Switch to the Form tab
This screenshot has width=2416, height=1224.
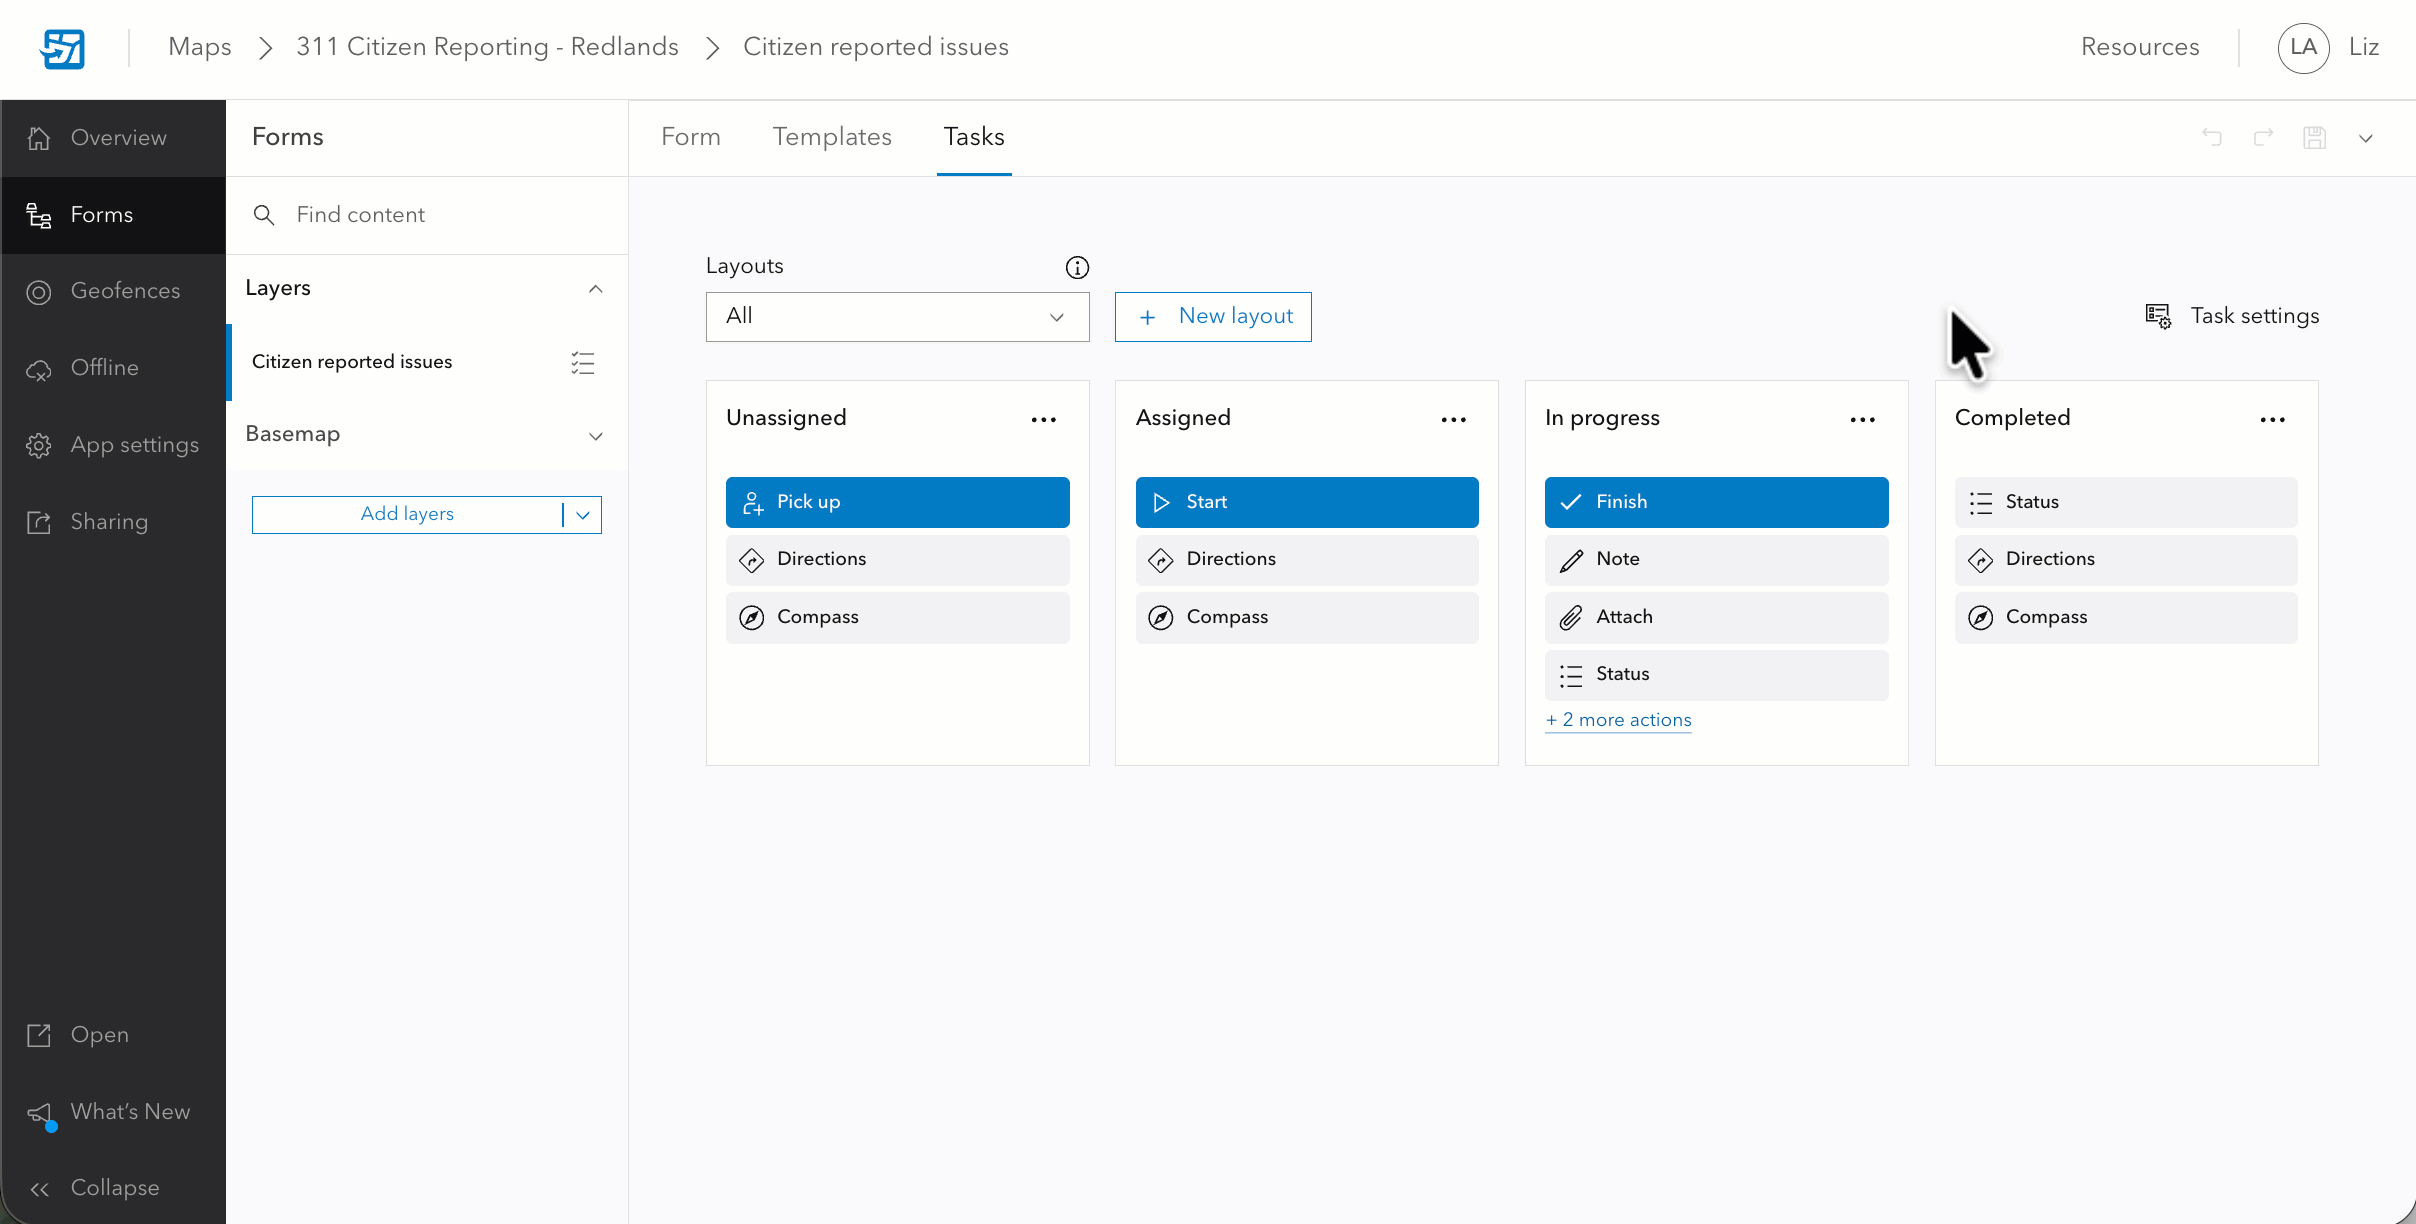[x=690, y=137]
